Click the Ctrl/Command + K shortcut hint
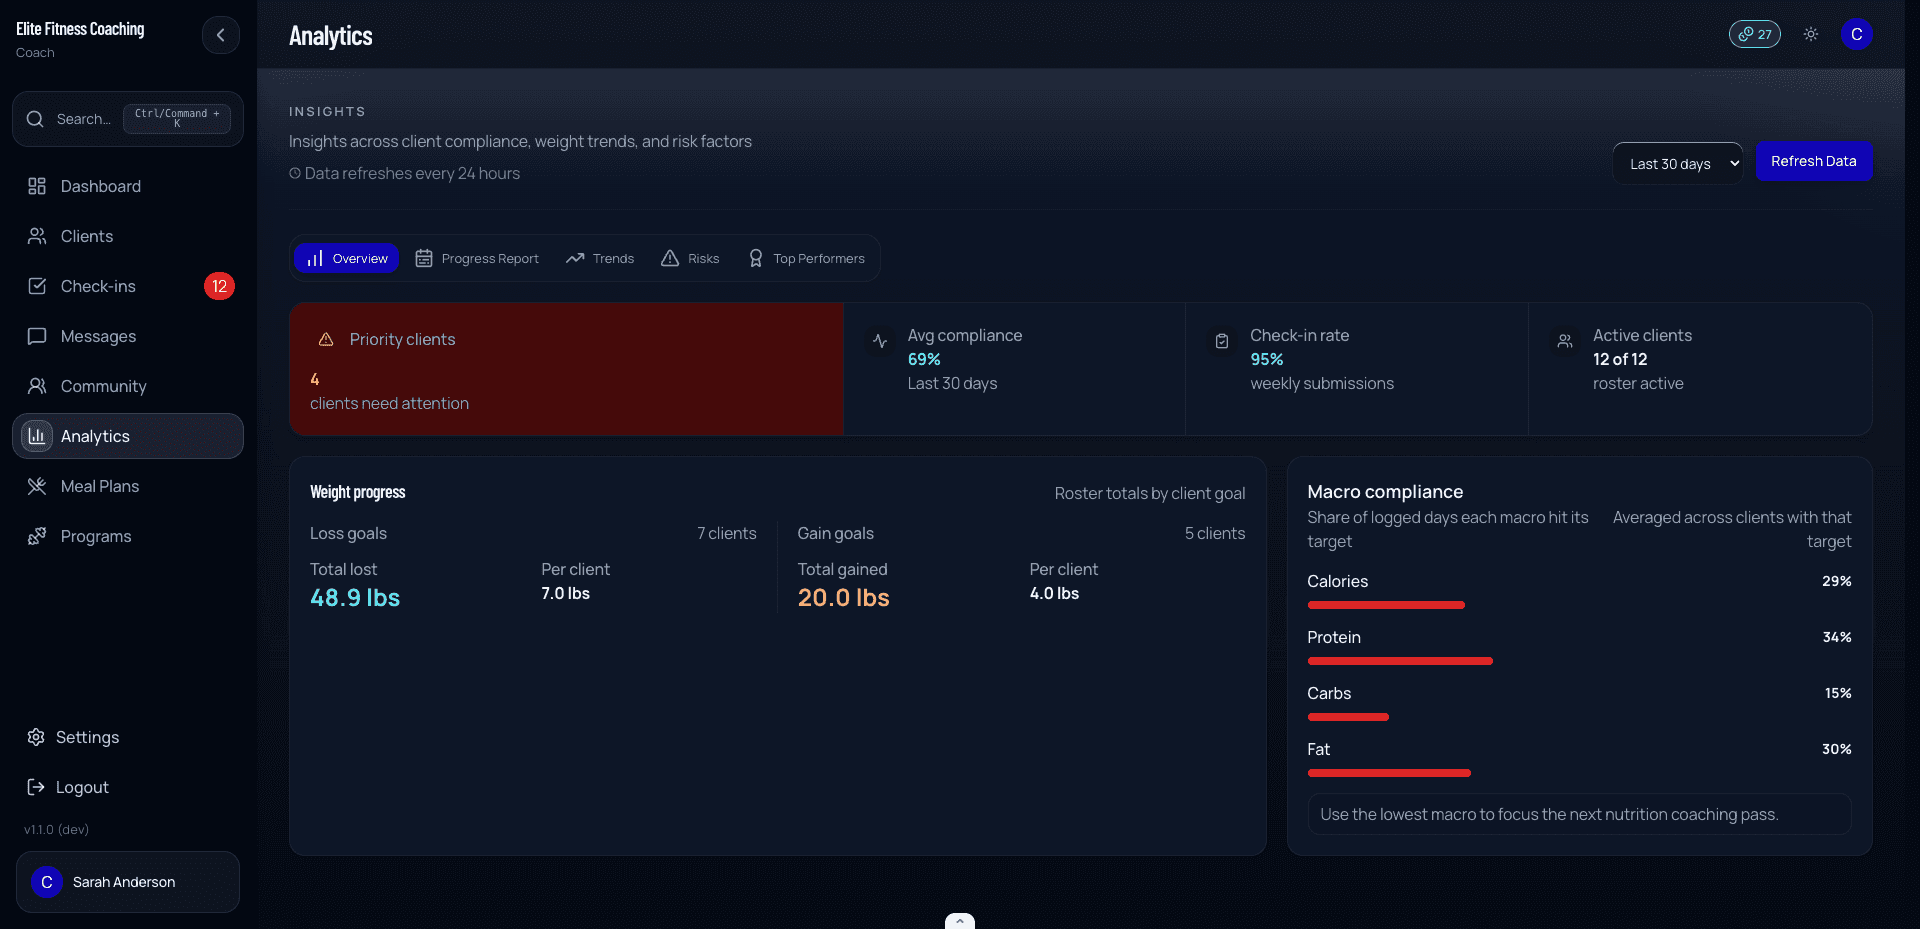The image size is (1920, 929). (x=177, y=118)
